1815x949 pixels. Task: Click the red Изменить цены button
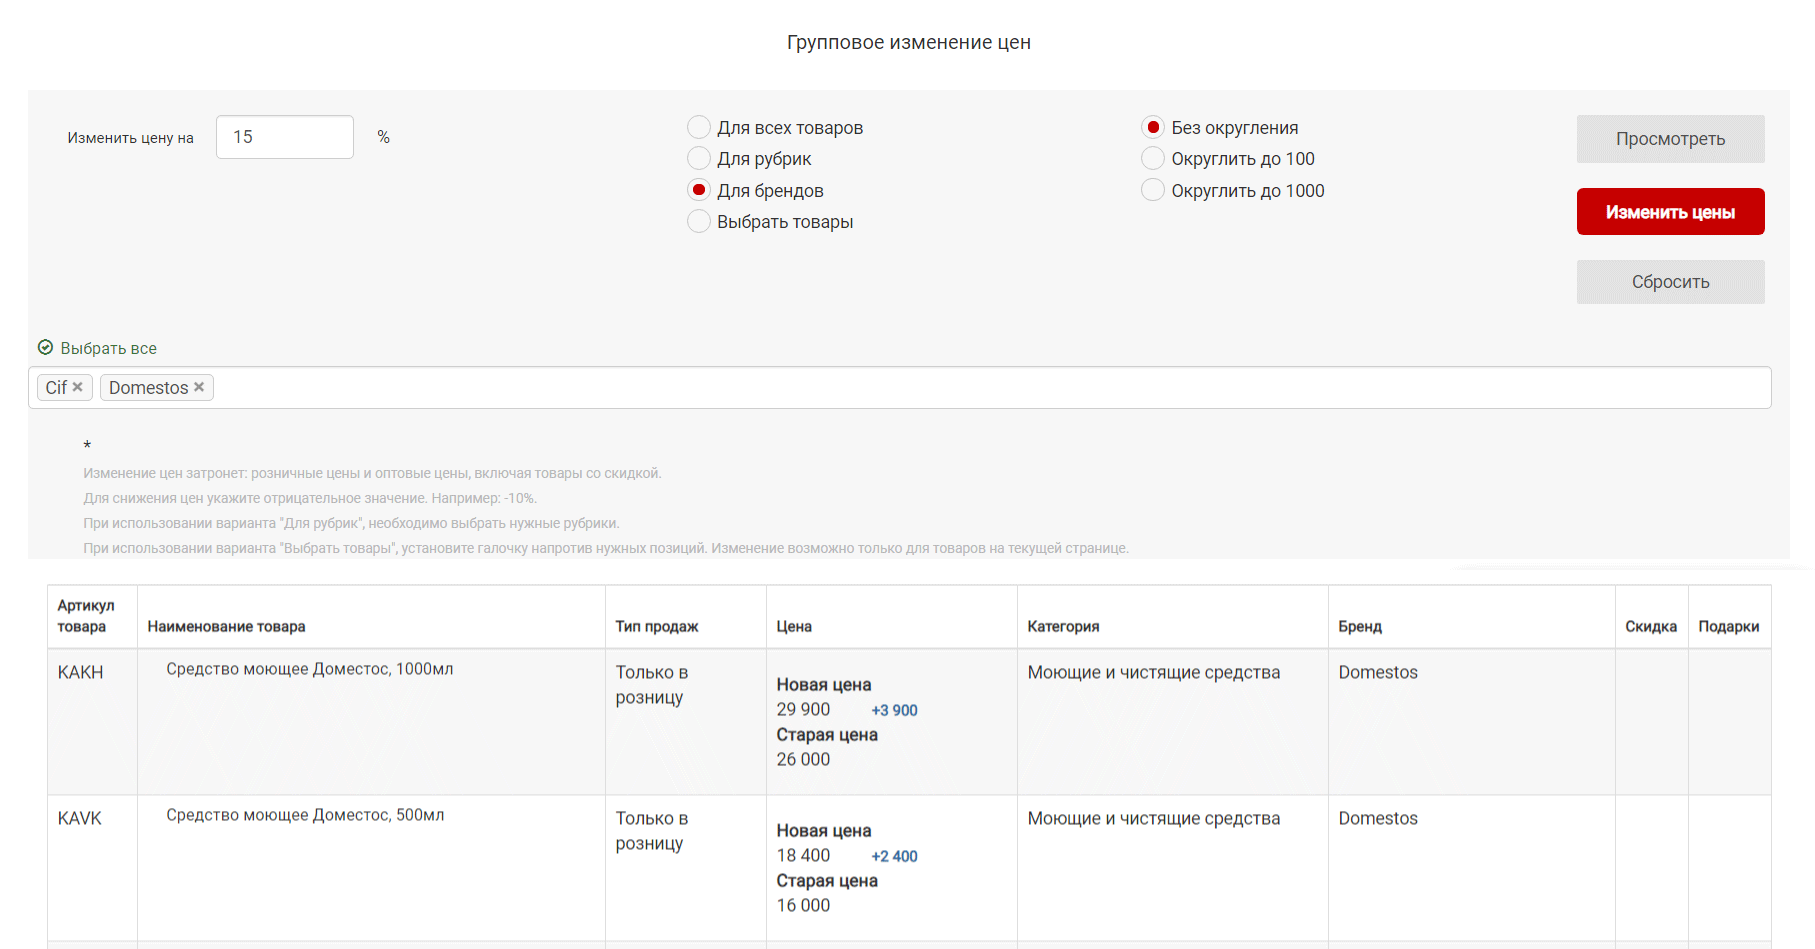(x=1670, y=212)
